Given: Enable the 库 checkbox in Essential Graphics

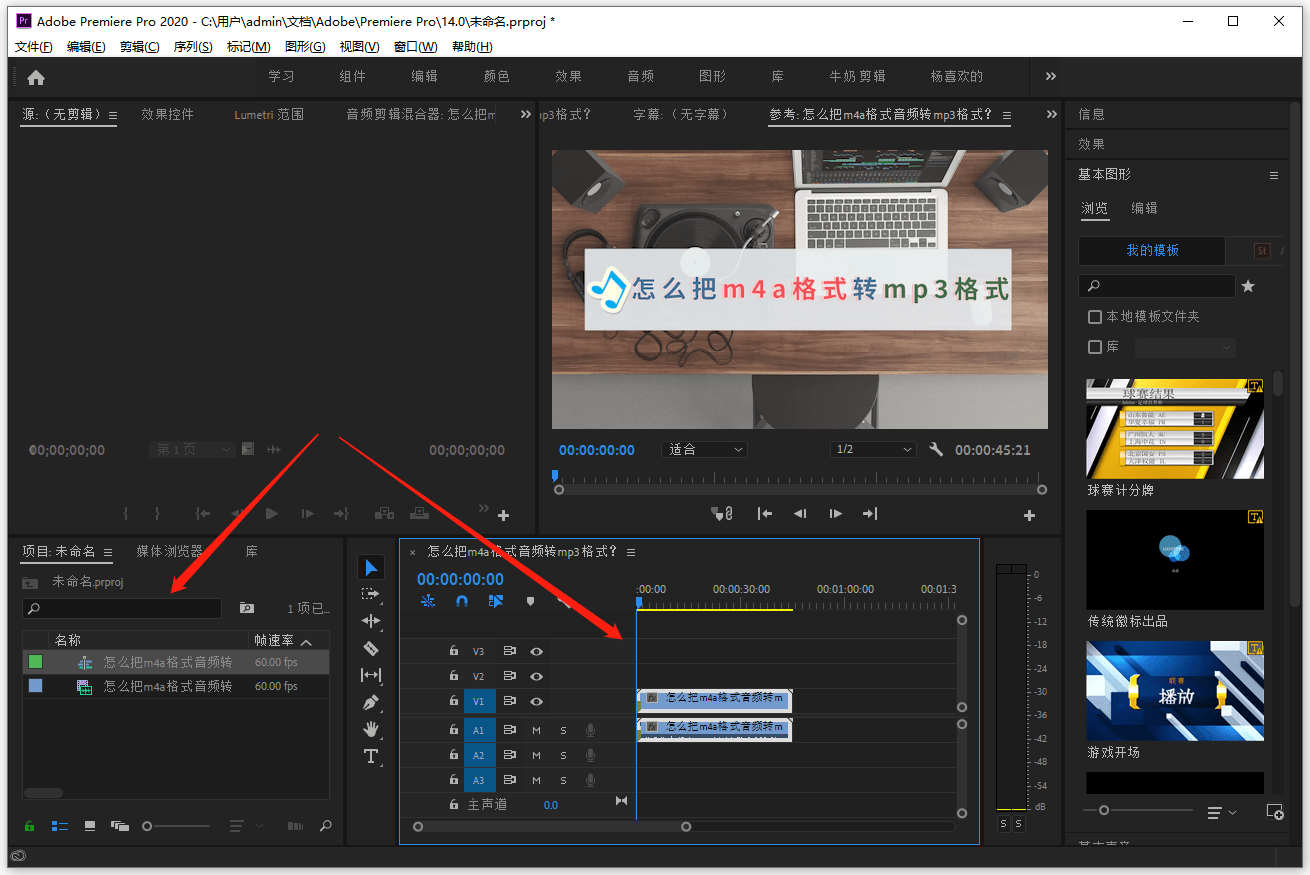Looking at the screenshot, I should (x=1095, y=347).
